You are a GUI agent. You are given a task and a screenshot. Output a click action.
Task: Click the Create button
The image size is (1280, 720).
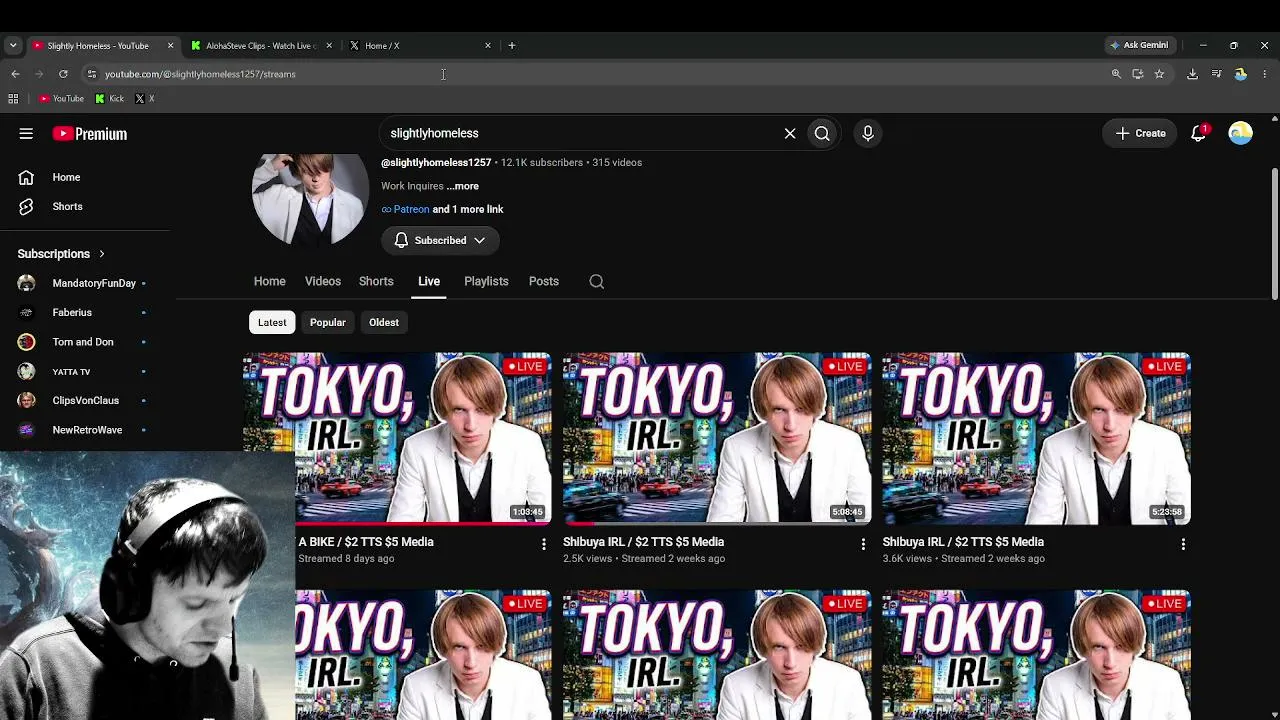(1140, 133)
